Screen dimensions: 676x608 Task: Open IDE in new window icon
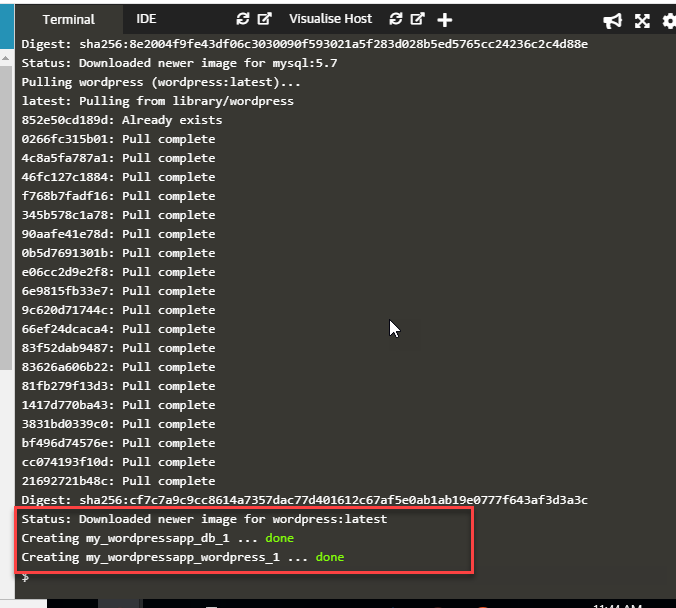(264, 19)
